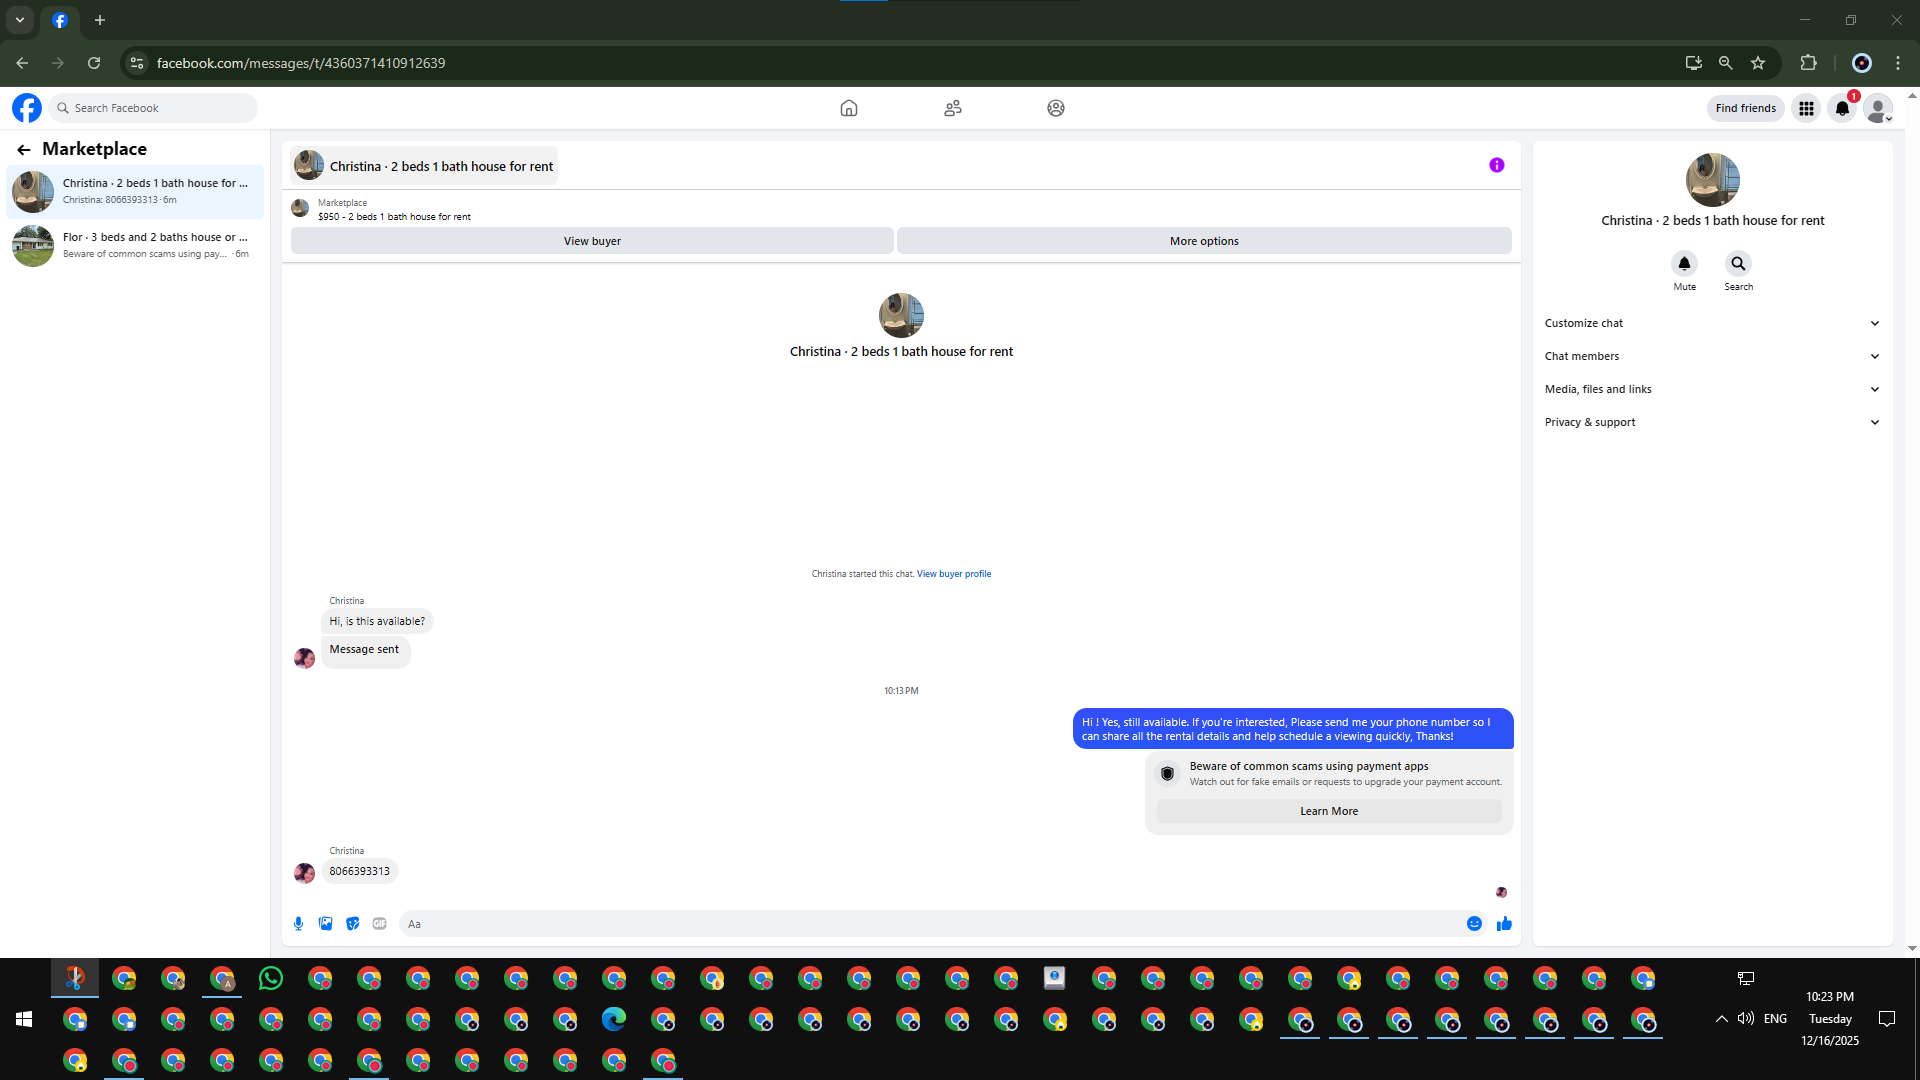Send a thumbs-up like

[x=1504, y=924]
